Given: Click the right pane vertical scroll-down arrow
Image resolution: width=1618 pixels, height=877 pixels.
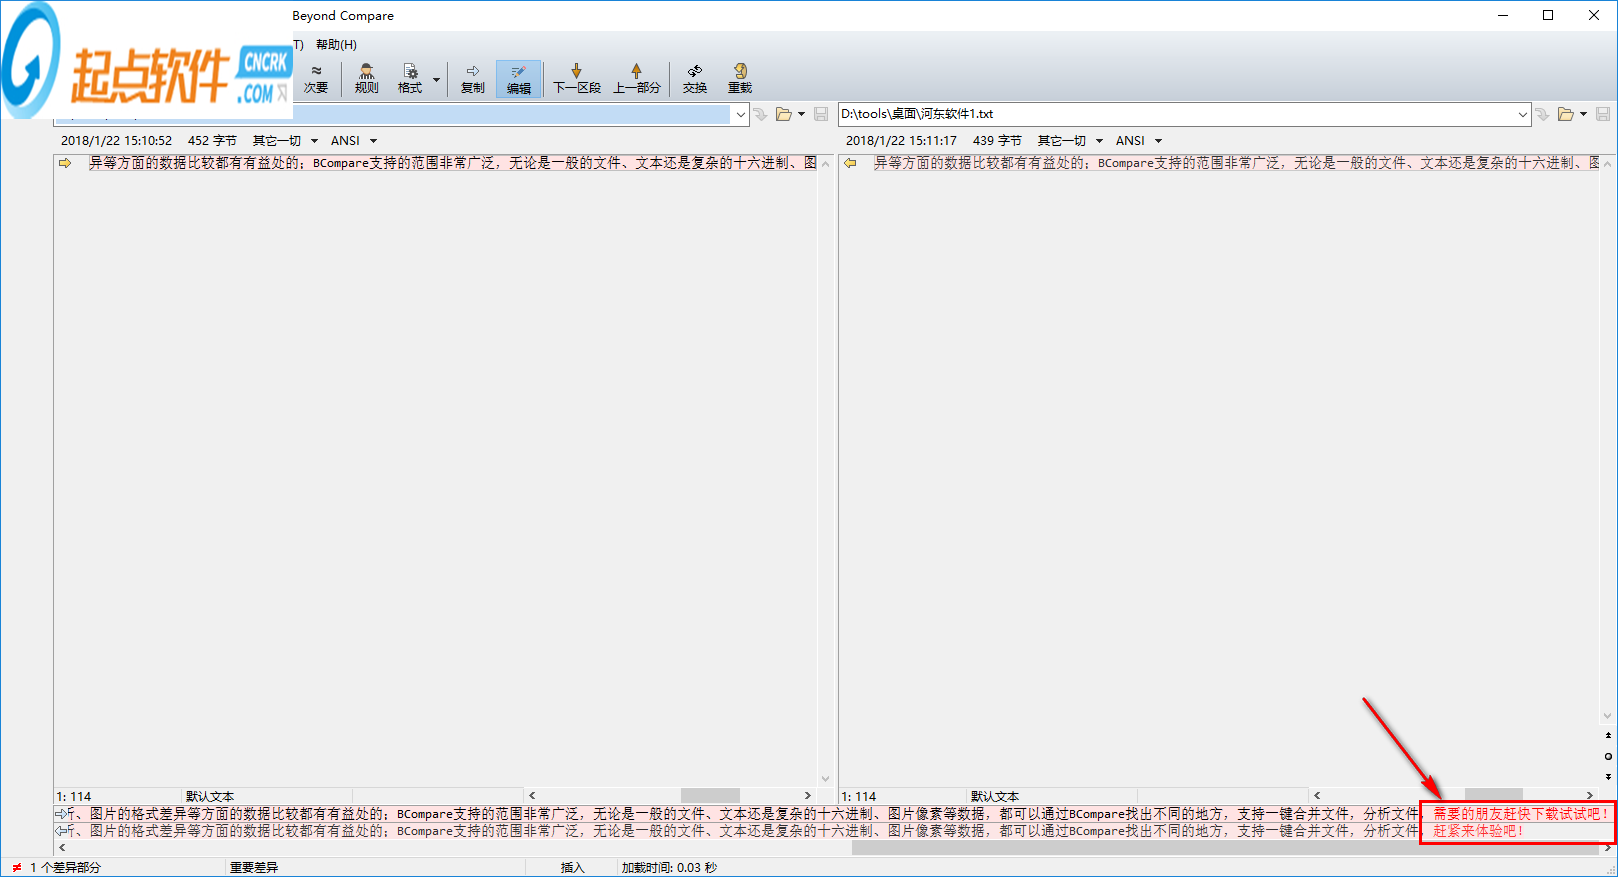Looking at the screenshot, I should [x=1608, y=716].
